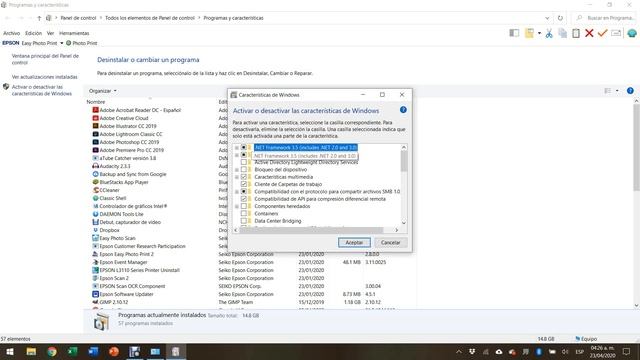The image size is (640, 360).
Task: Open the Organizar dropdown
Action: pyautogui.click(x=102, y=91)
